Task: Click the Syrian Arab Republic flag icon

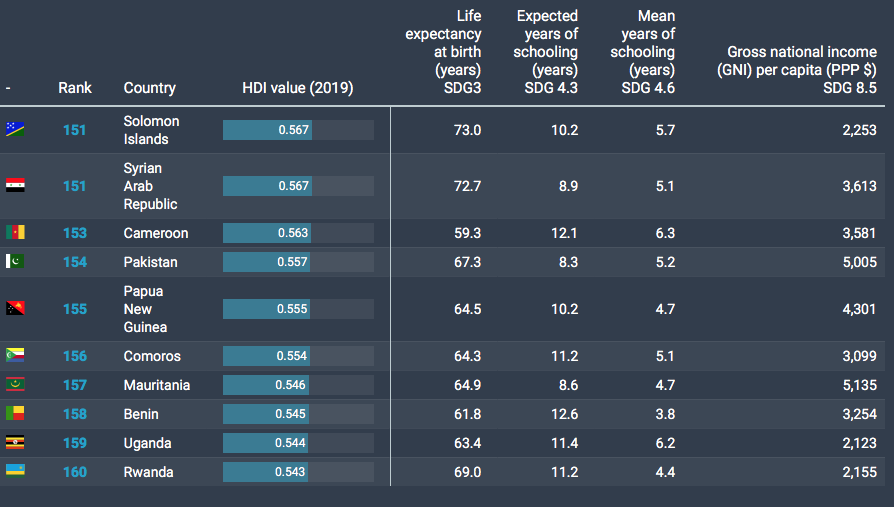Action: coord(15,186)
